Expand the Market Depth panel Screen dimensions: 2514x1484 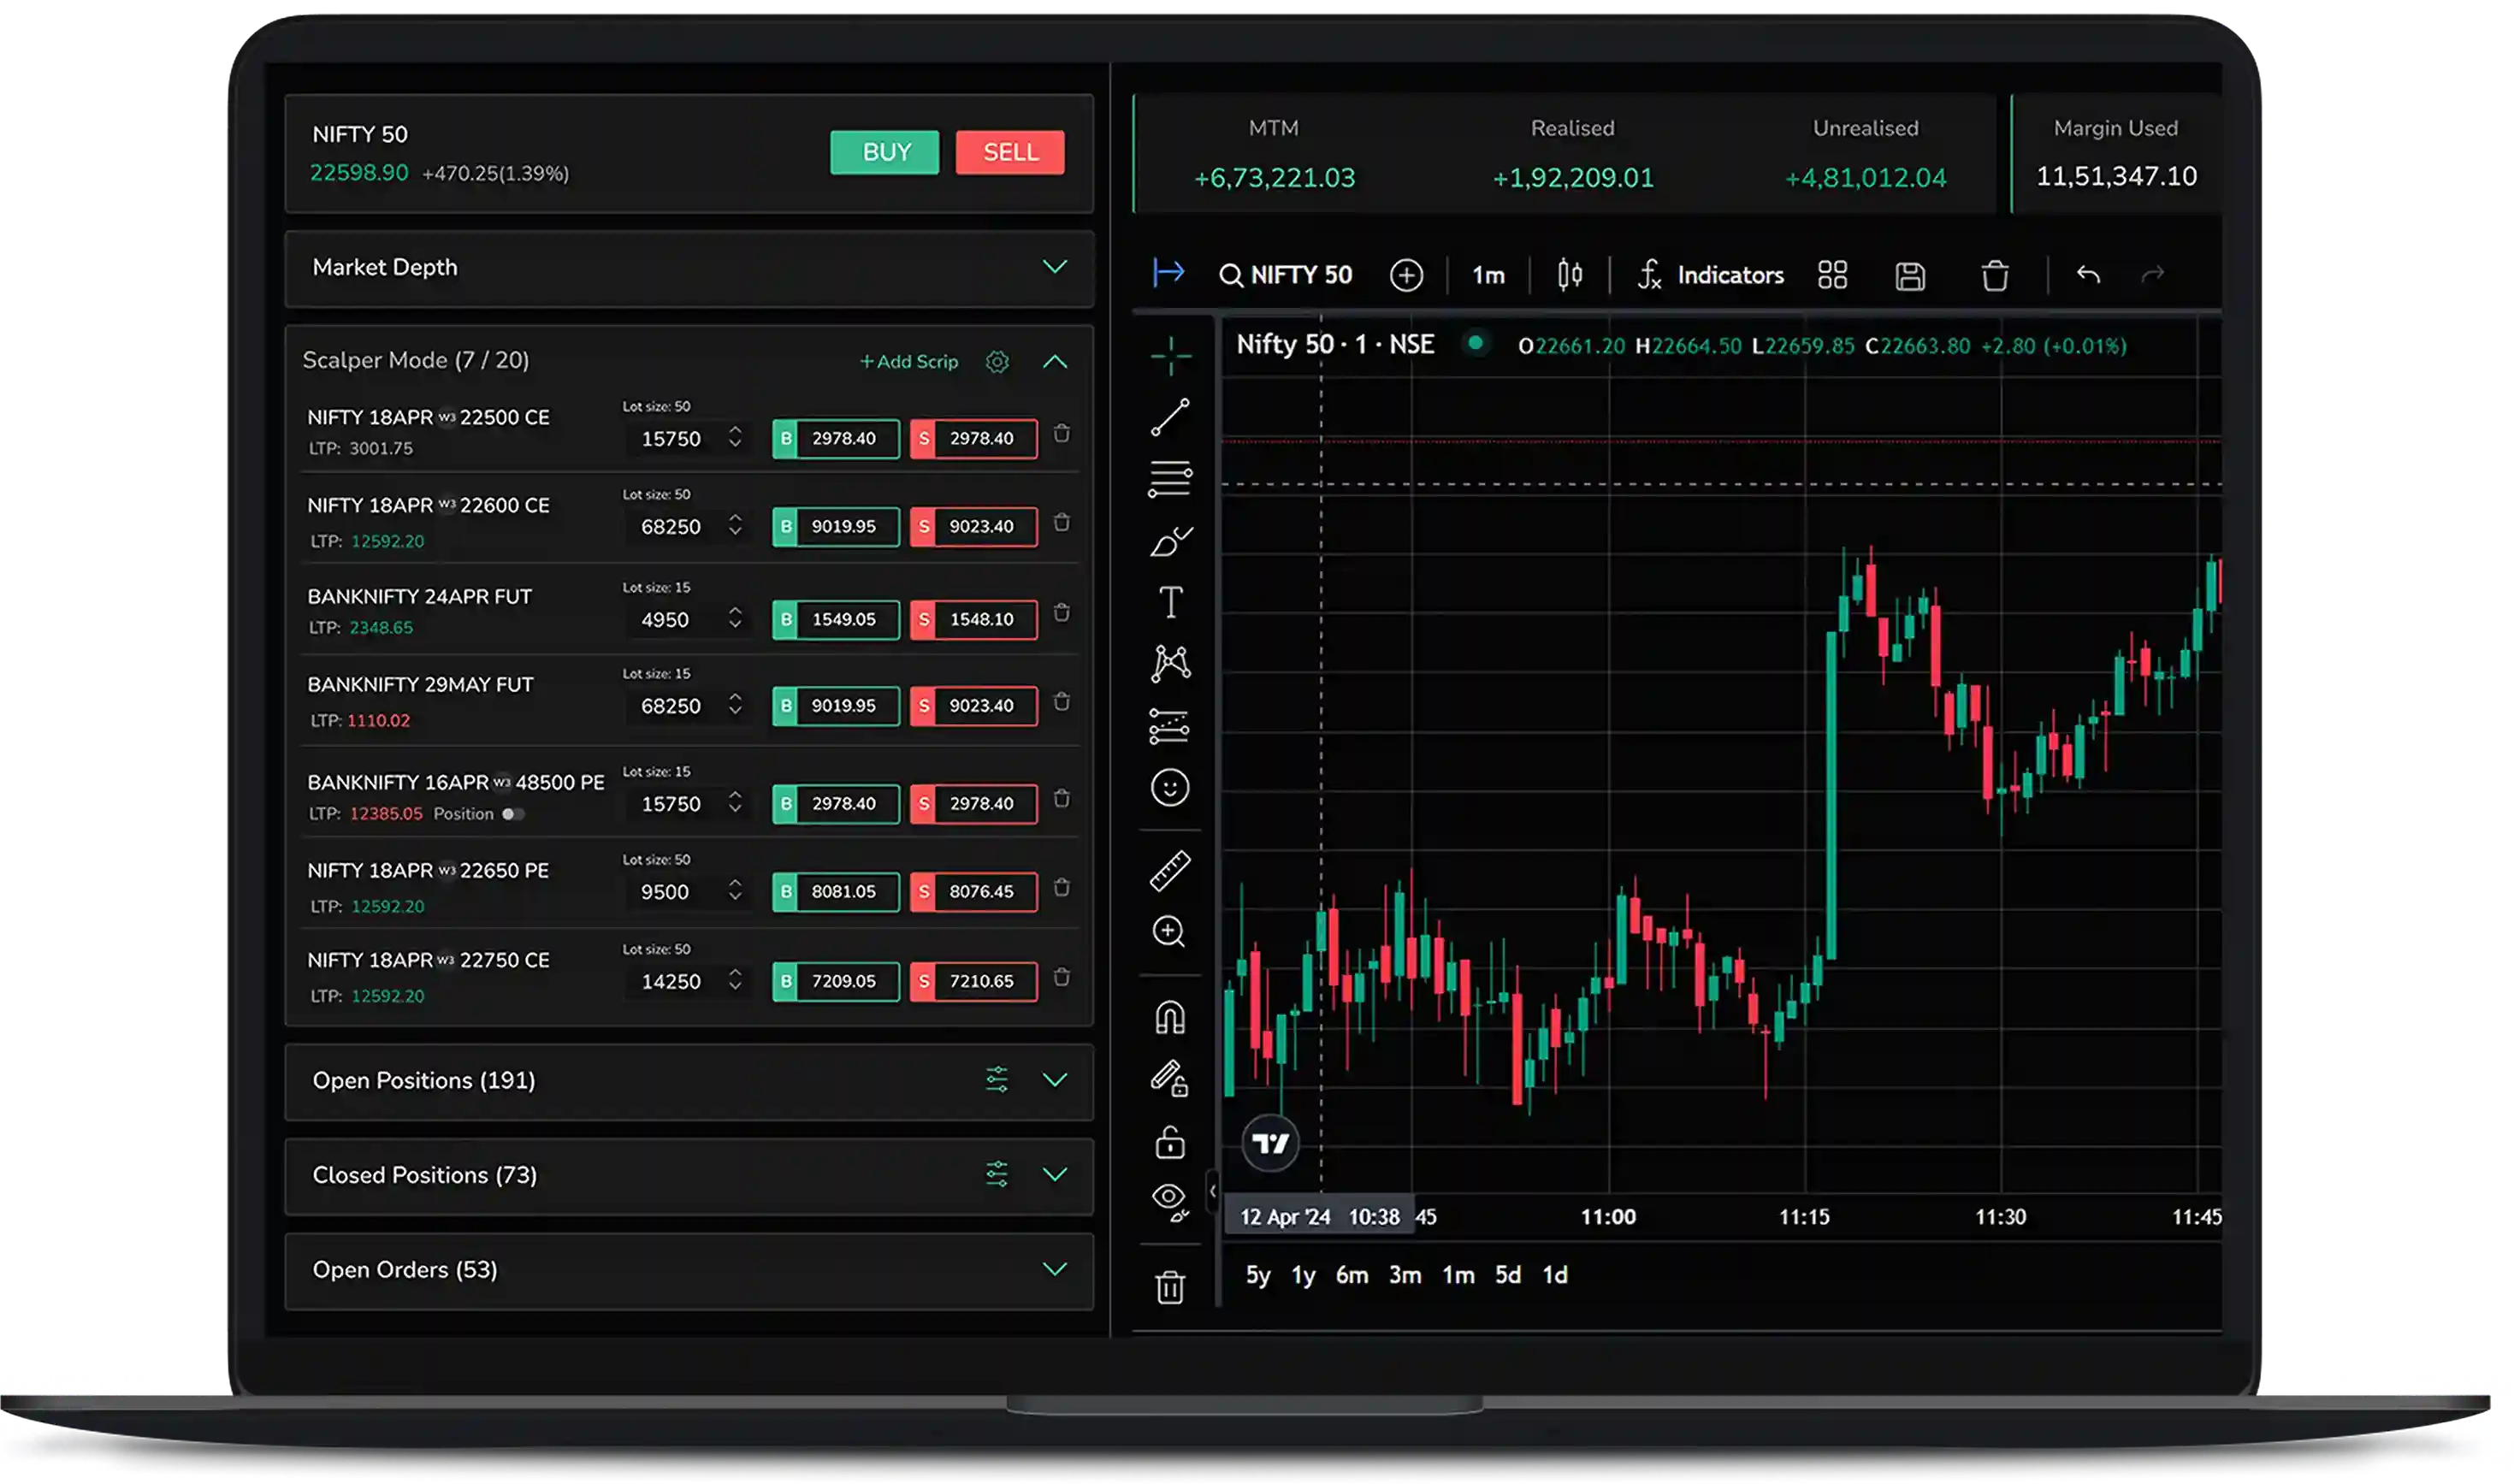[1055, 267]
